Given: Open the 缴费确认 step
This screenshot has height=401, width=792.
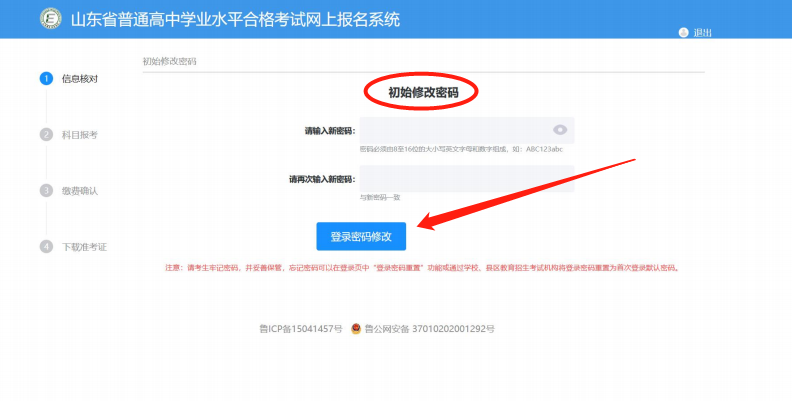Looking at the screenshot, I should pyautogui.click(x=80, y=190).
